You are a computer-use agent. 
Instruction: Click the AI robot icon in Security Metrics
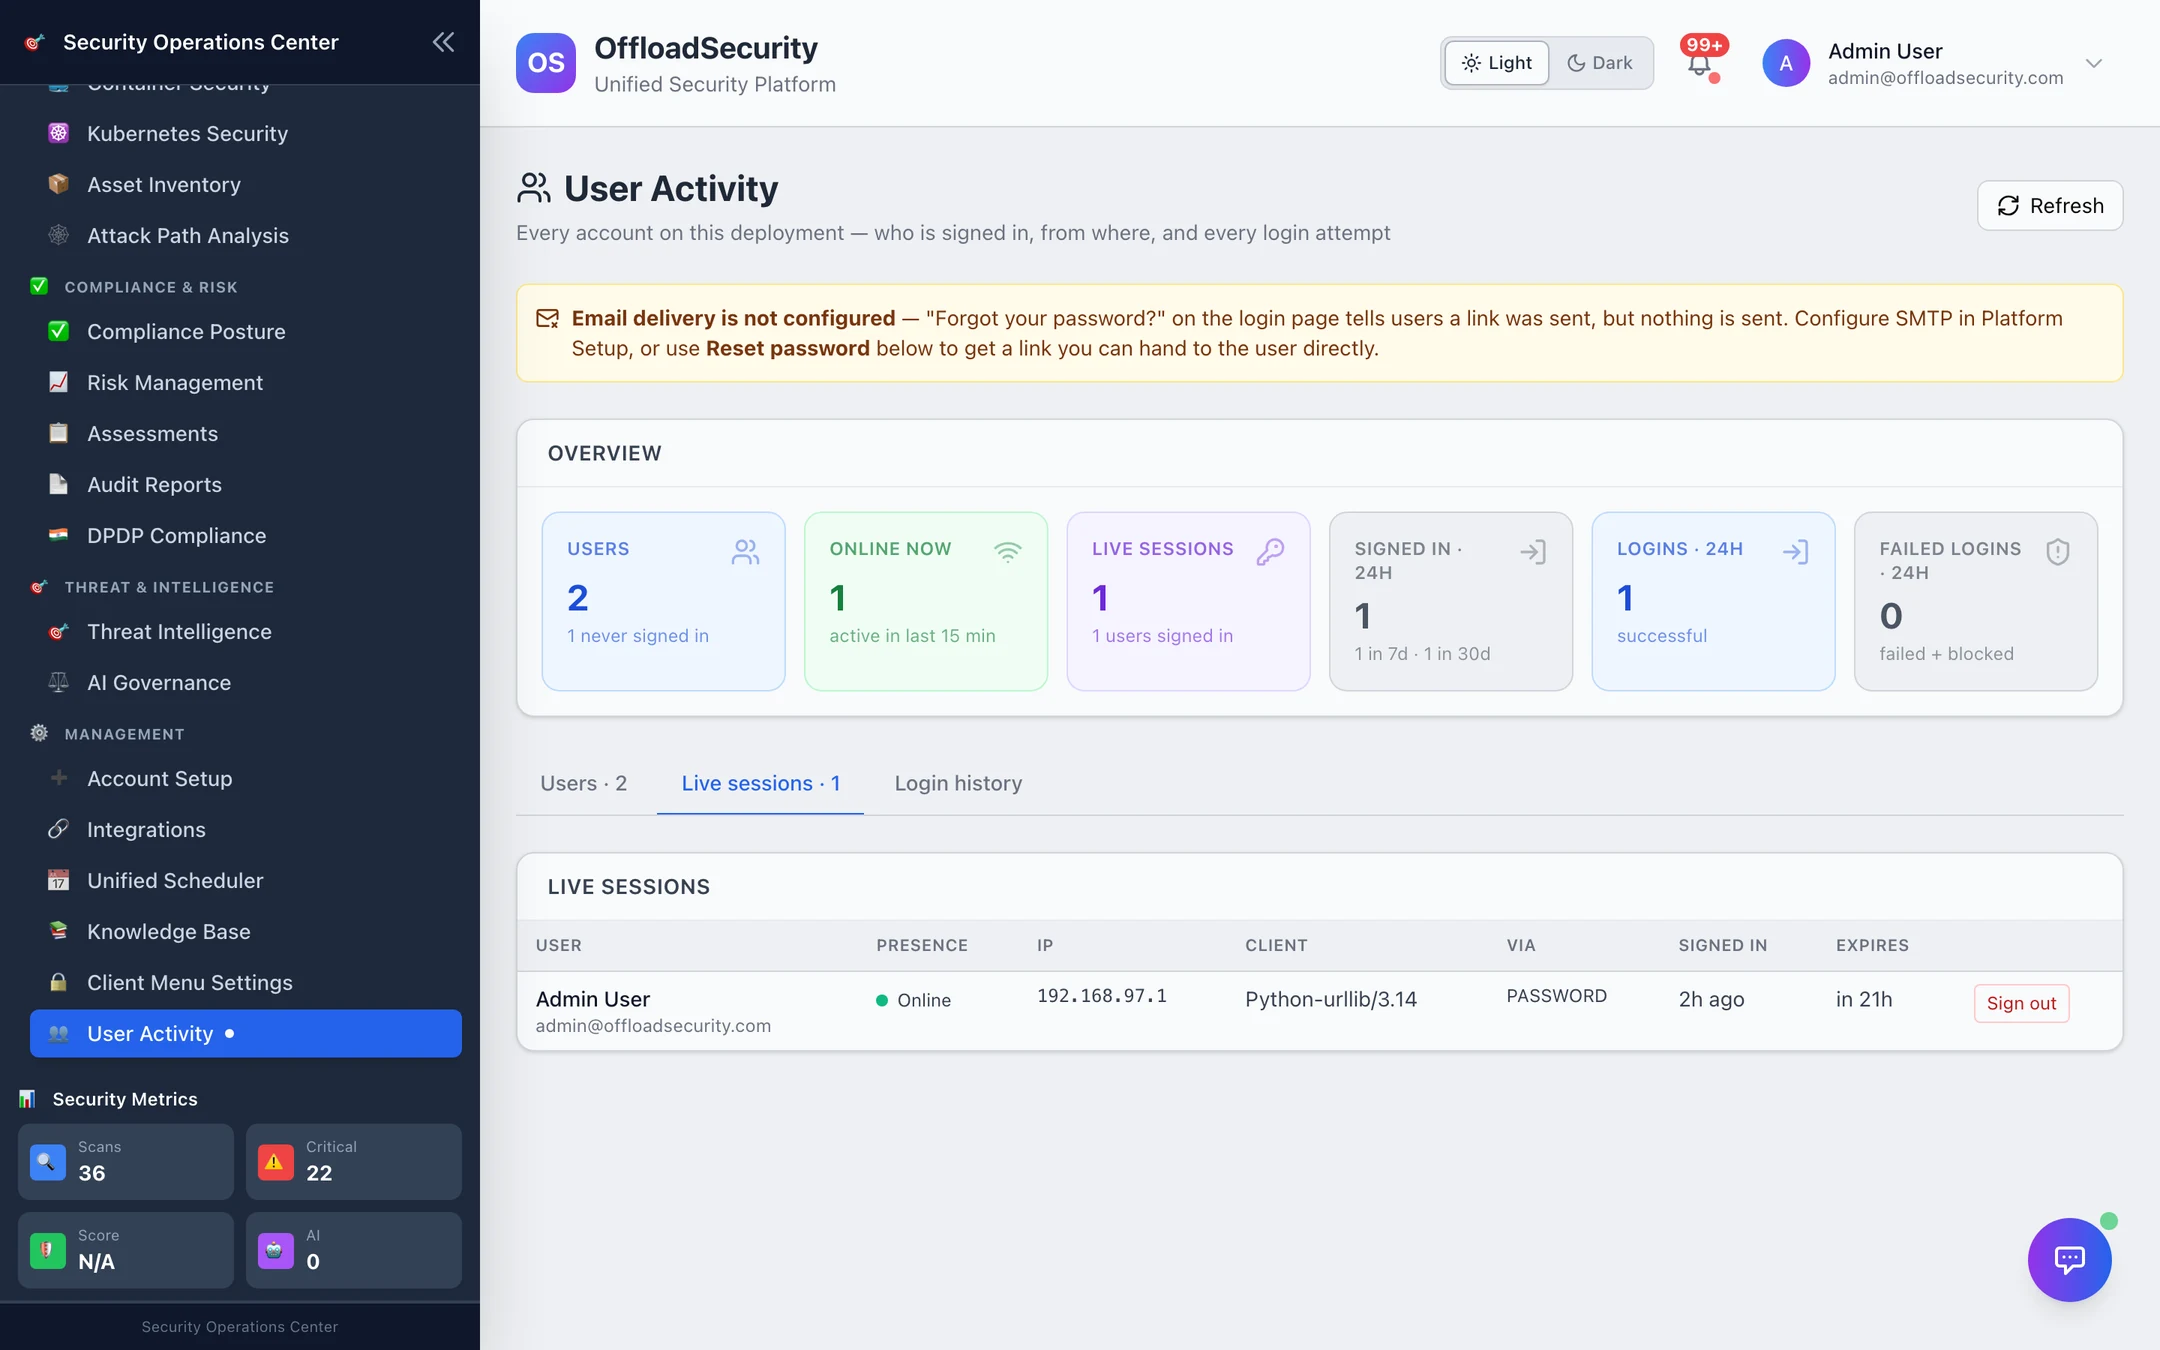point(276,1250)
